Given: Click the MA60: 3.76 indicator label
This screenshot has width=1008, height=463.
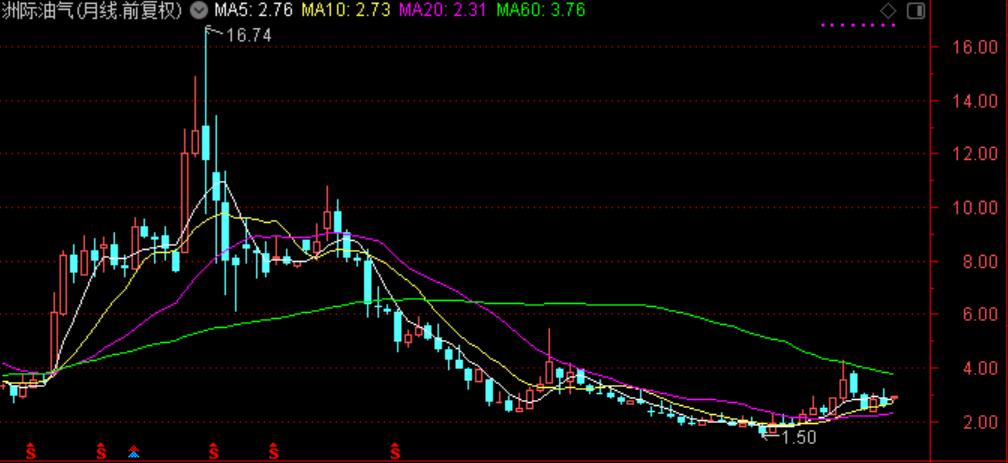Looking at the screenshot, I should pyautogui.click(x=541, y=10).
